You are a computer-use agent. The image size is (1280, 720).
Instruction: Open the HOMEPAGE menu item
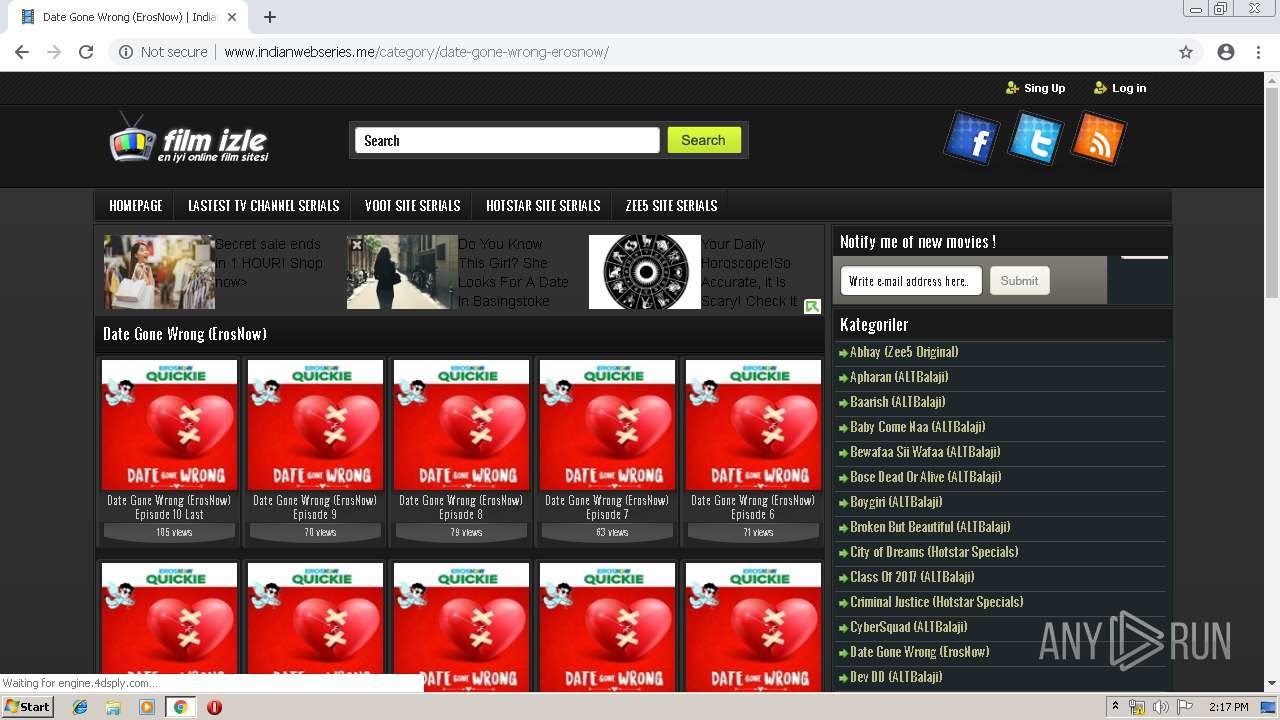[136, 205]
